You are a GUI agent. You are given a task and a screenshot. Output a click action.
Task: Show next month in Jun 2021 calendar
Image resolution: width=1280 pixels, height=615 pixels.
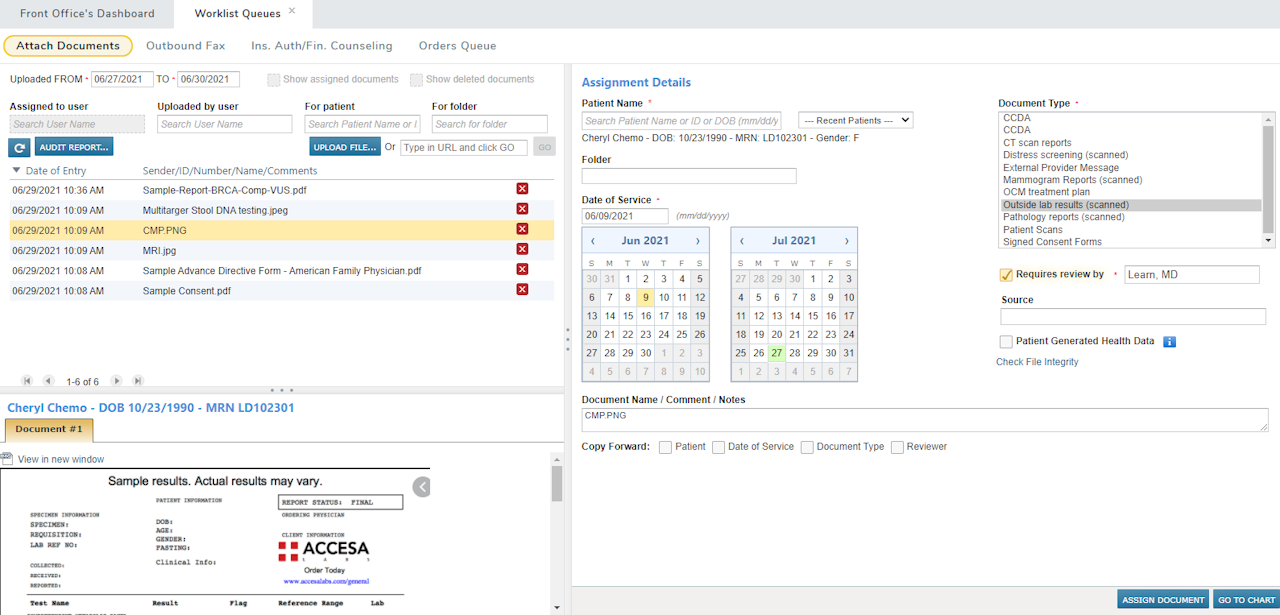pyautogui.click(x=698, y=241)
